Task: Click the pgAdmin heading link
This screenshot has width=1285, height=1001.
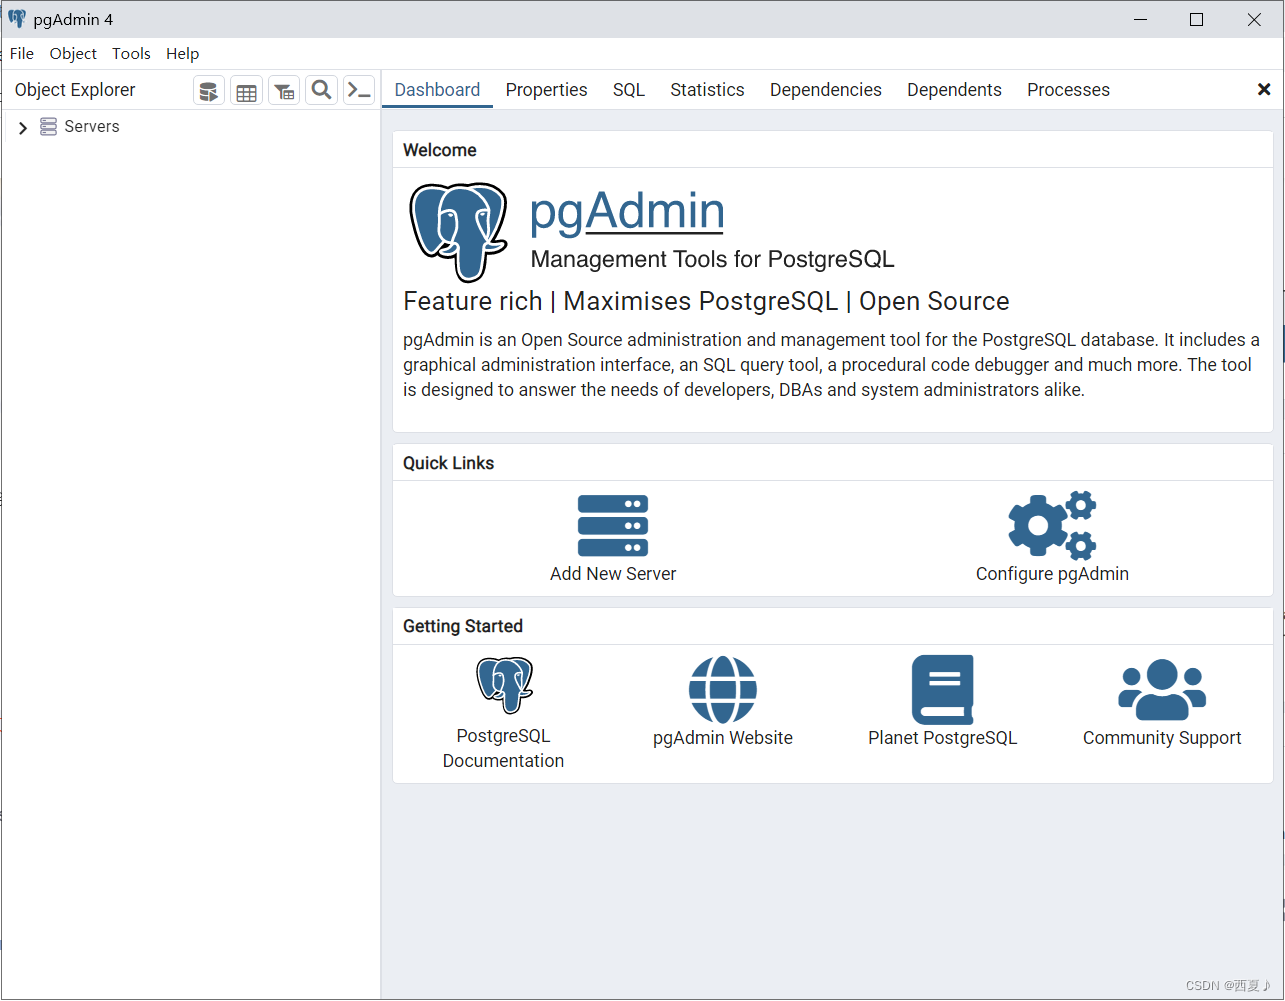Action: tap(627, 212)
